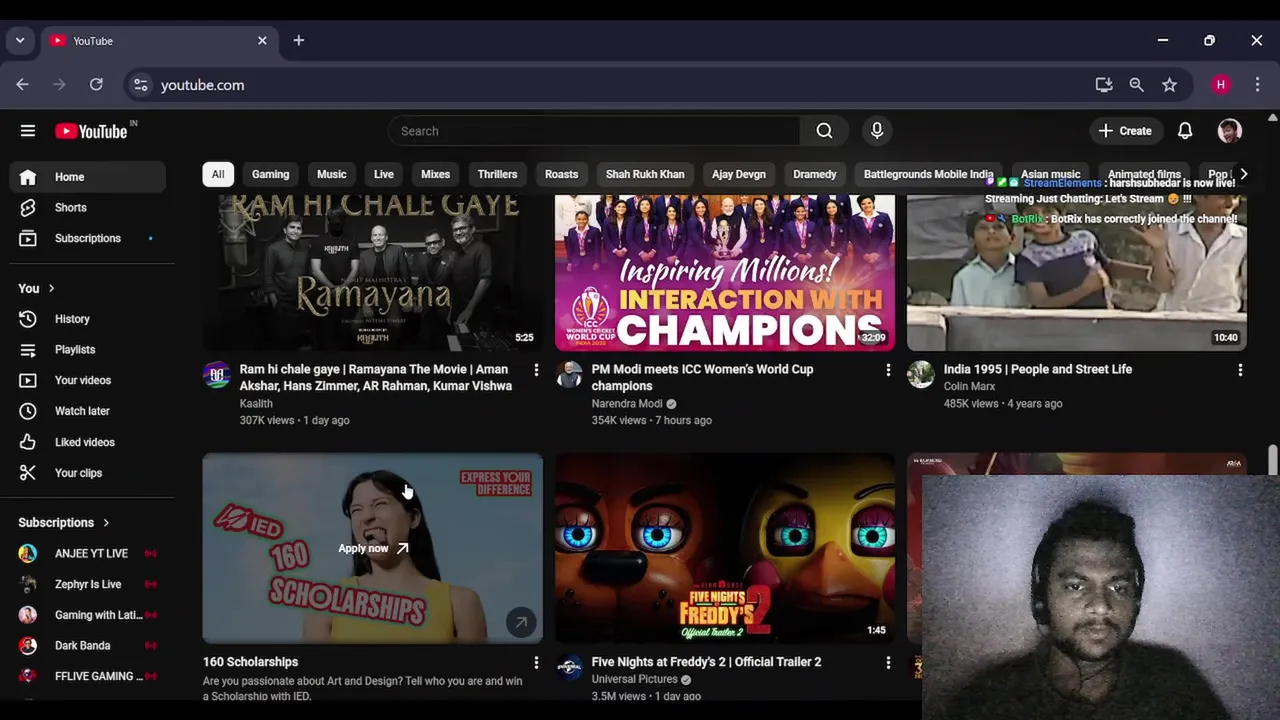The height and width of the screenshot is (720, 1280).
Task: Open Chrome zoom magnifier icon
Action: [1136, 85]
